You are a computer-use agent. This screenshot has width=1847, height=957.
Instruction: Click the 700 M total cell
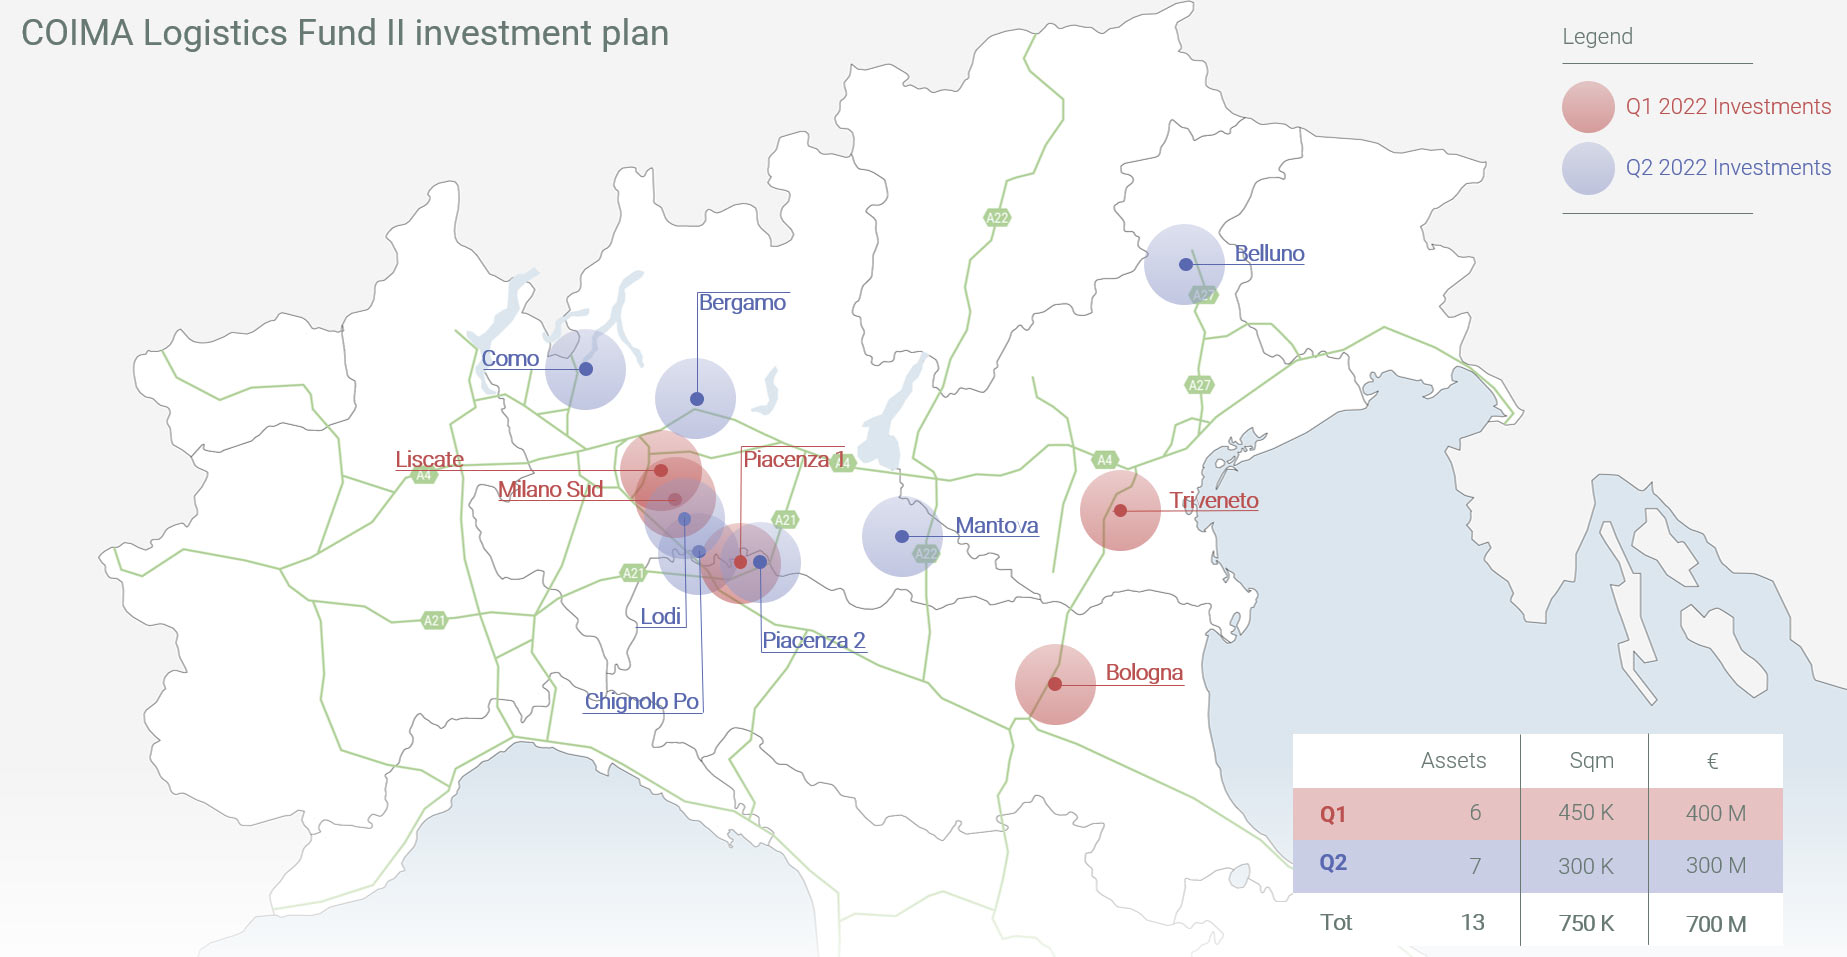(1716, 924)
